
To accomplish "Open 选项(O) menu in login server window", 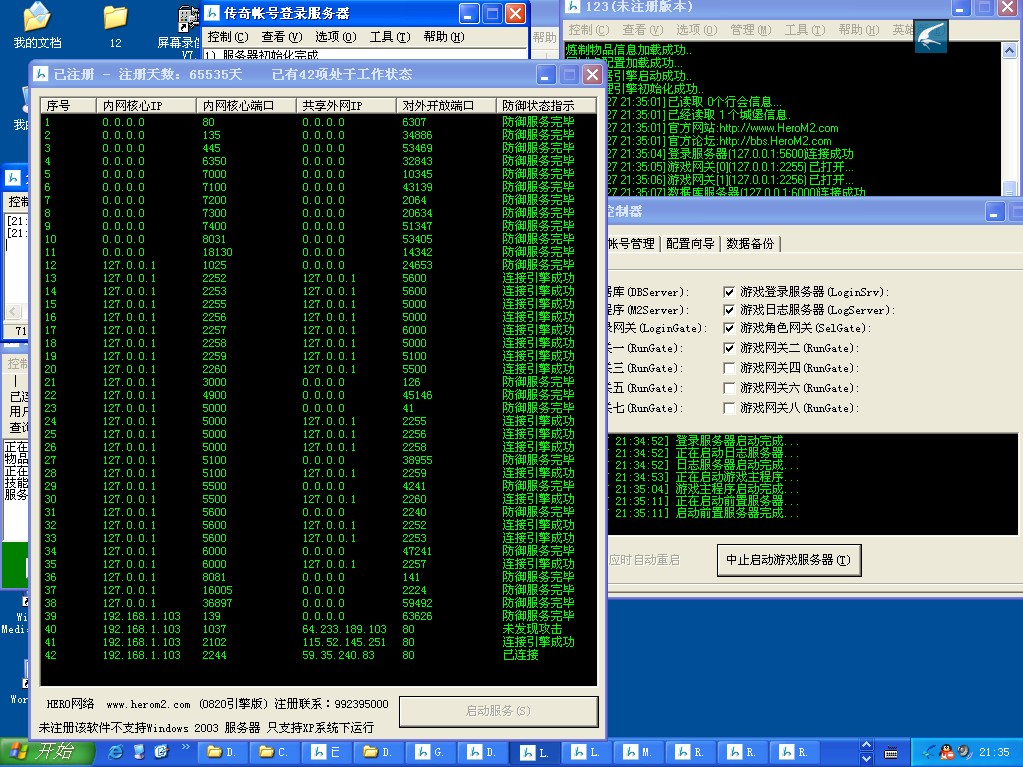I will click(x=335, y=37).
